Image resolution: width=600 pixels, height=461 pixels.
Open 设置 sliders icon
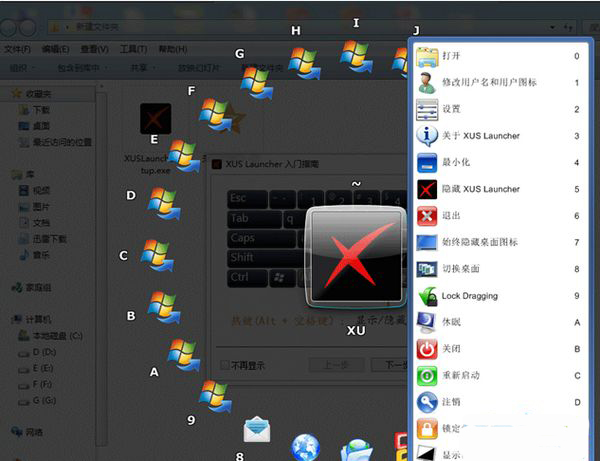427,109
